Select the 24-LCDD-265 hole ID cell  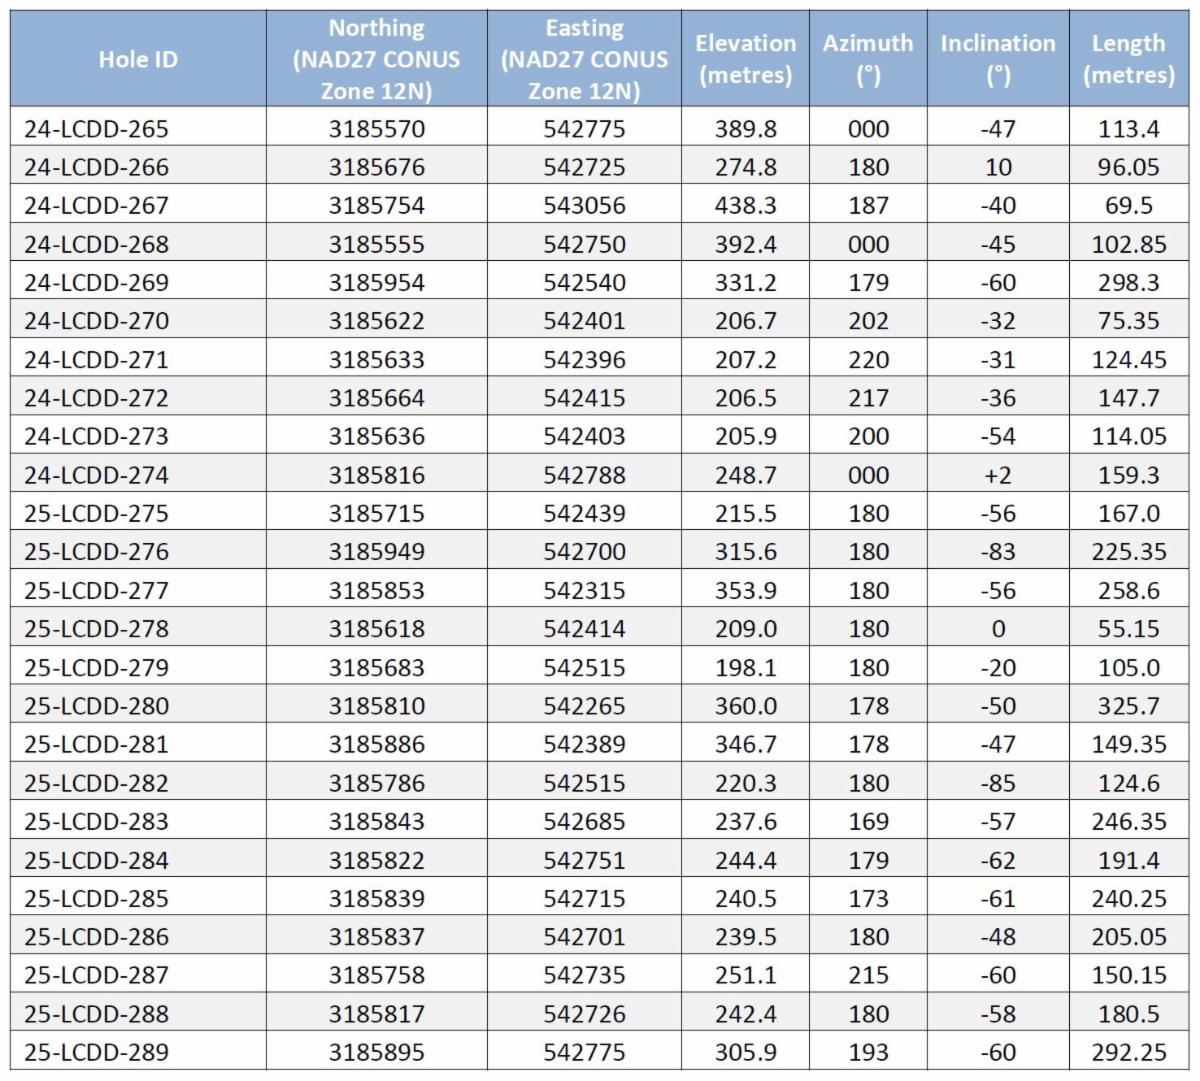click(97, 129)
